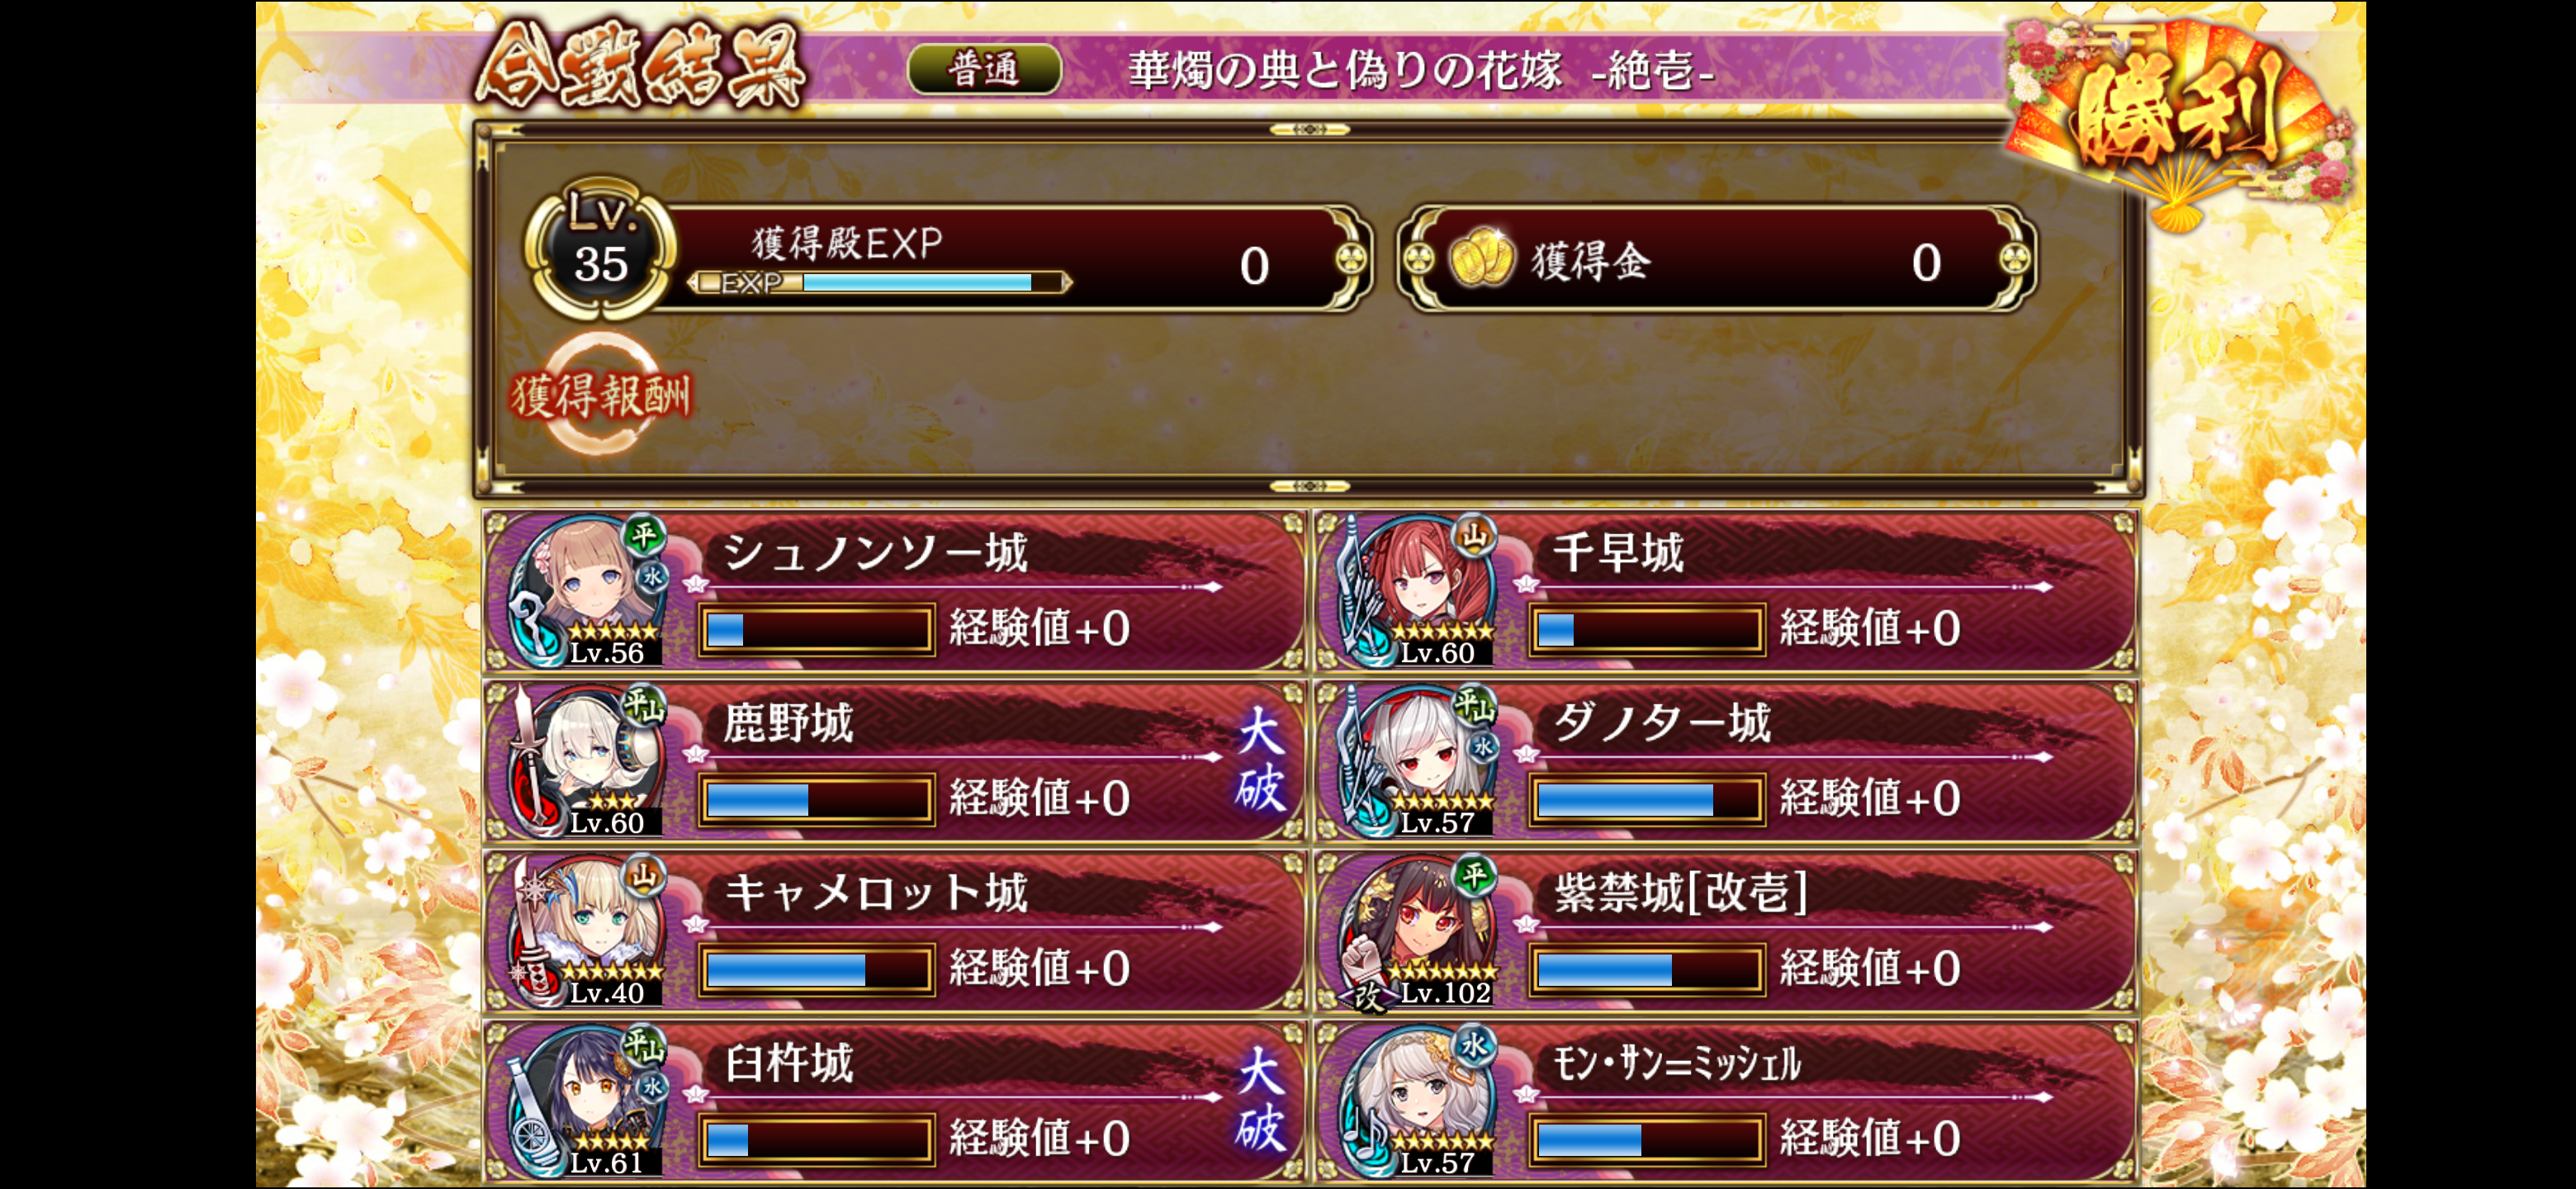Click the シュノンソー城 character portrait

pyautogui.click(x=587, y=591)
